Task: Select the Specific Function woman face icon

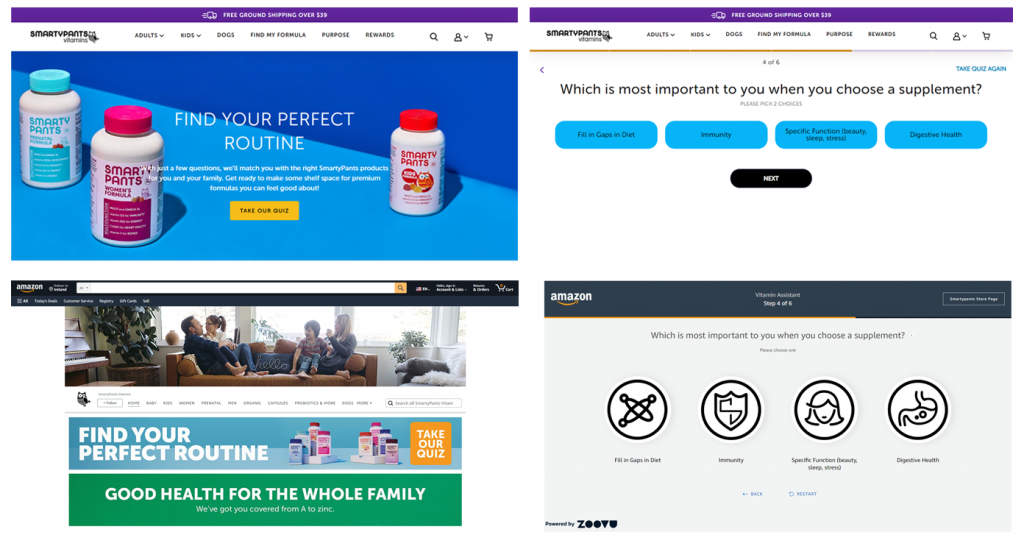Action: coord(824,410)
